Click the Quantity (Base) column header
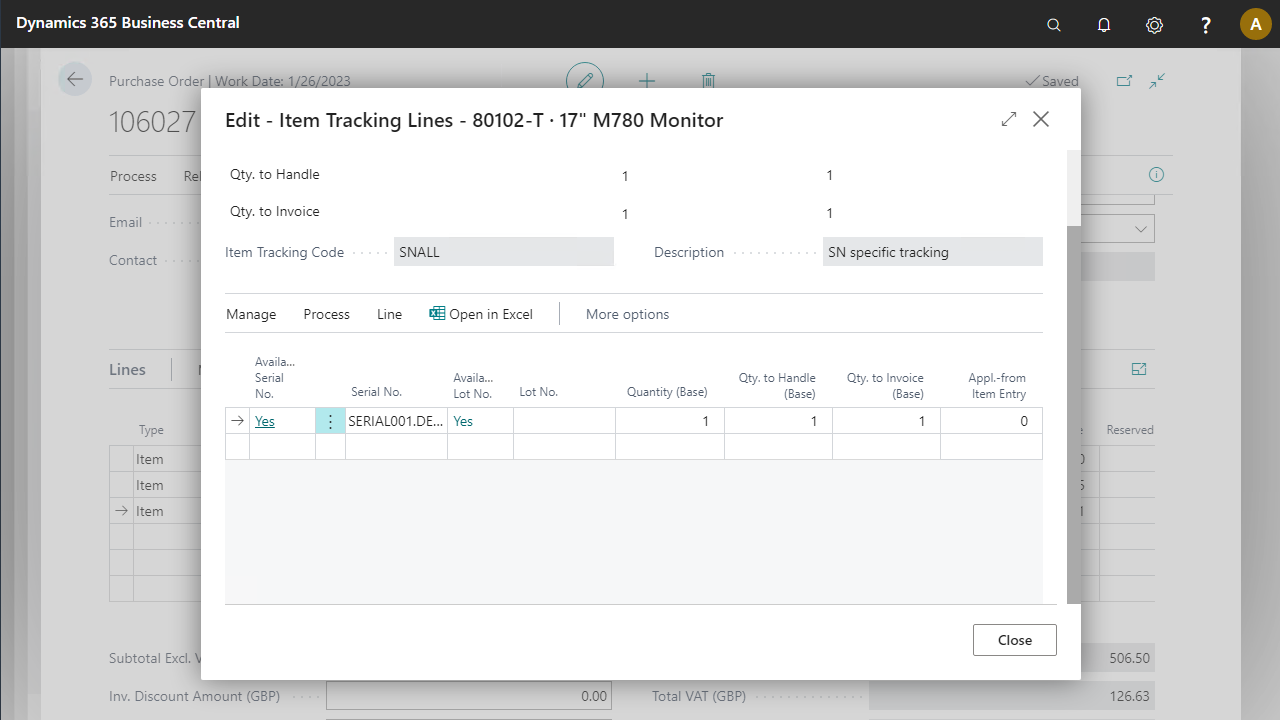Viewport: 1280px width, 720px height. pos(667,392)
